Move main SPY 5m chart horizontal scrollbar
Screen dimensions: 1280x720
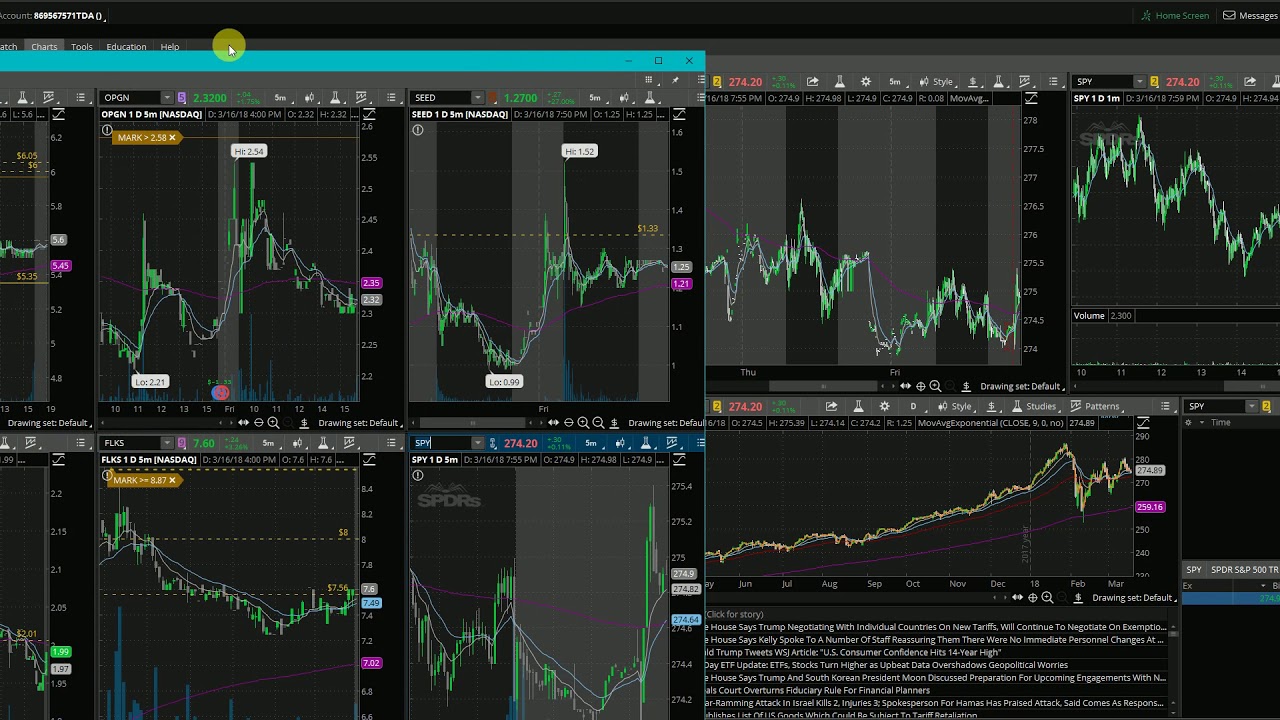(821, 386)
